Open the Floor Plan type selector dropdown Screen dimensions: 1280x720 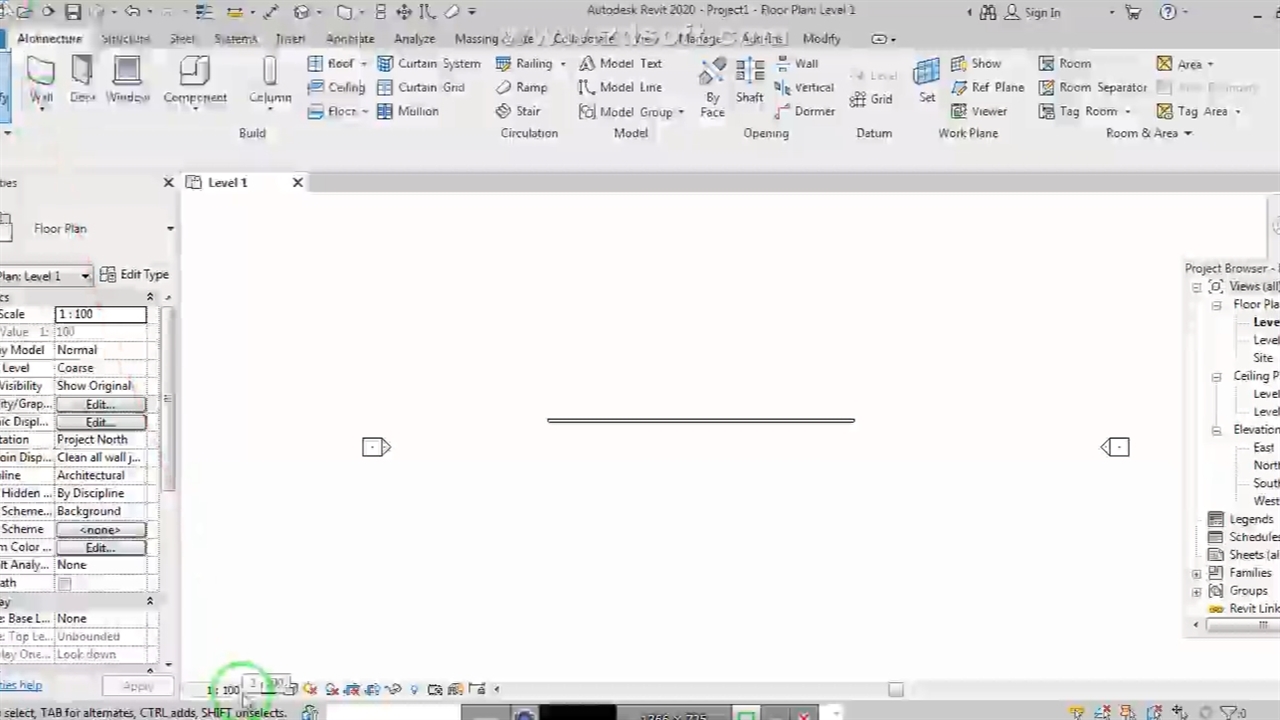click(170, 229)
